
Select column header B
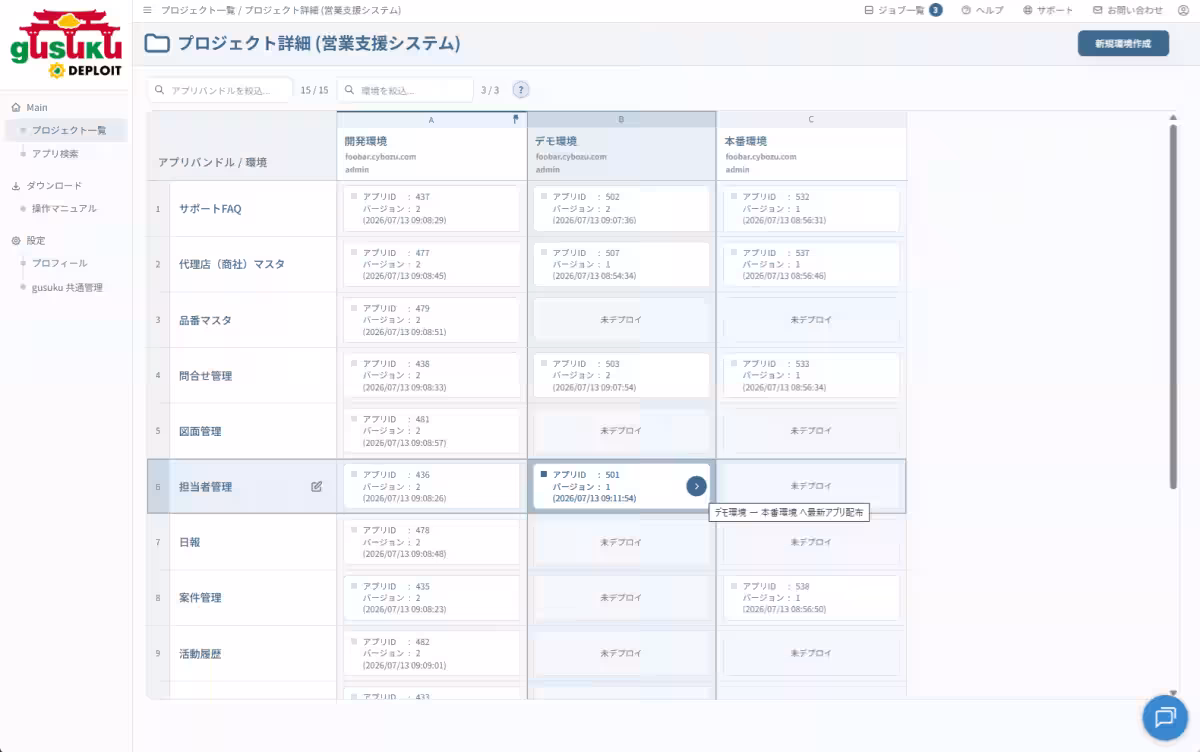click(x=621, y=119)
